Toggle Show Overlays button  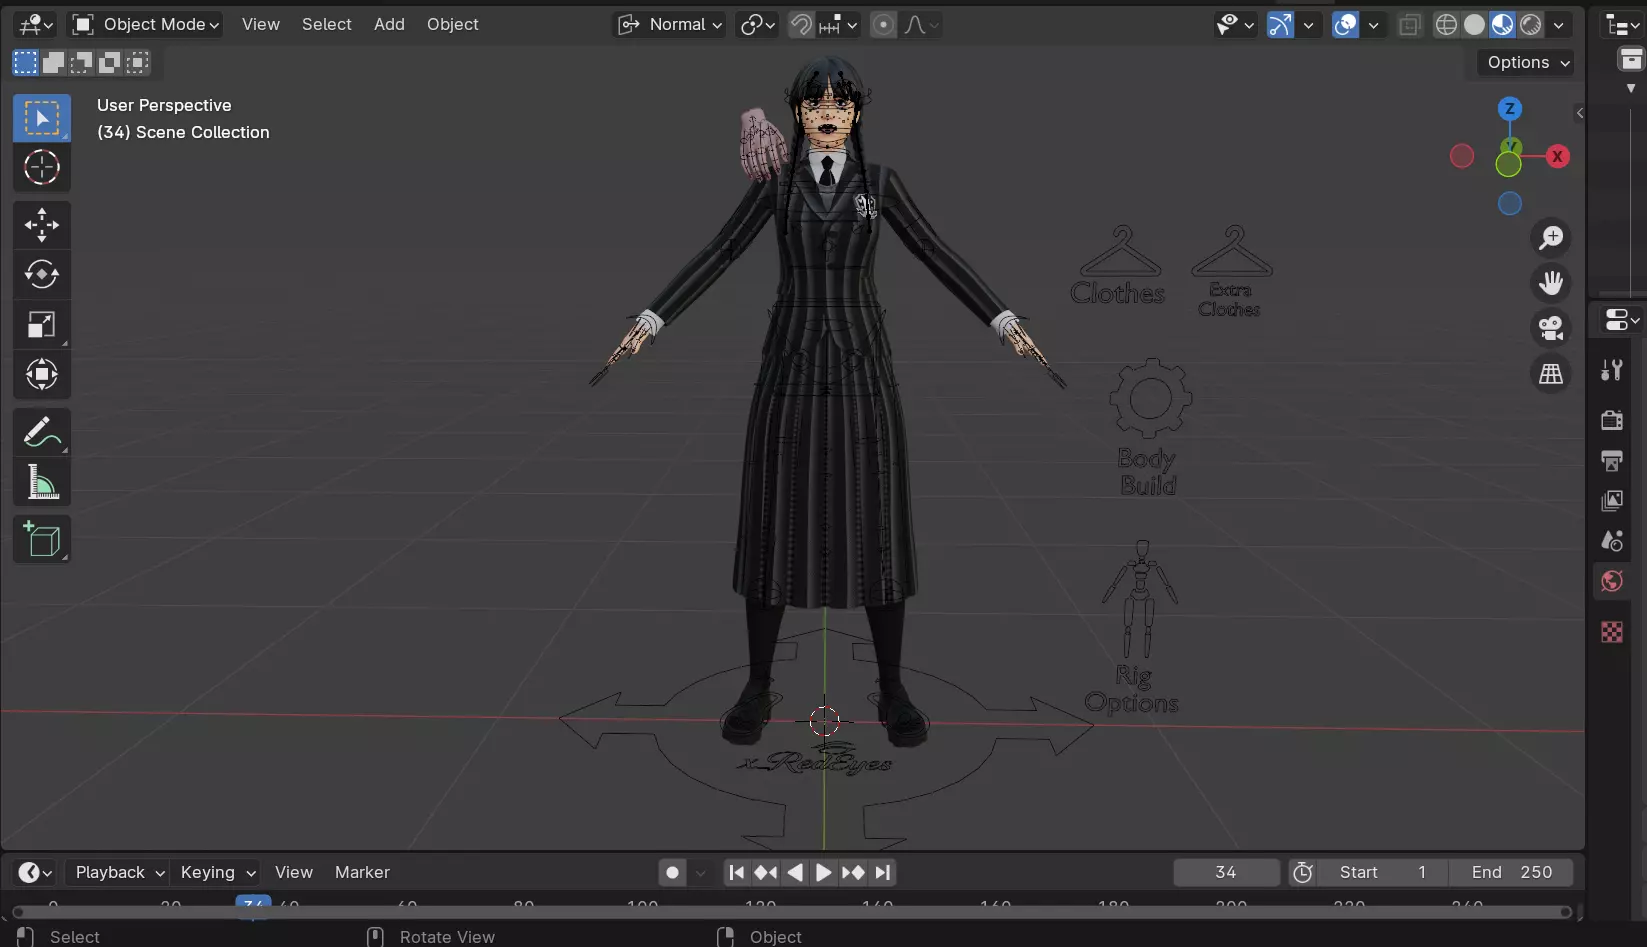(x=1346, y=24)
